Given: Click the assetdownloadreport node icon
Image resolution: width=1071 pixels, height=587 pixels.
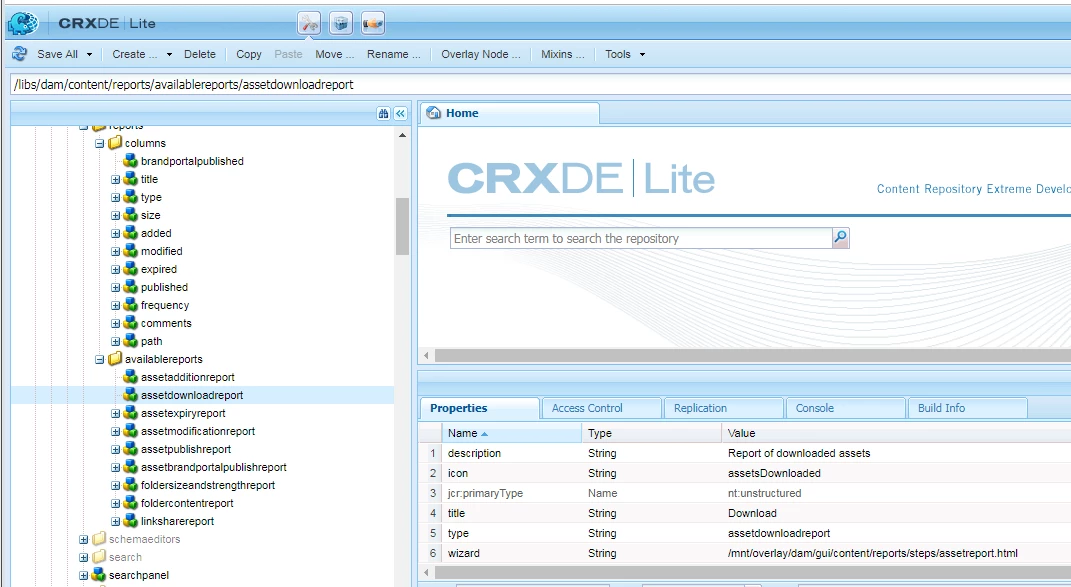Looking at the screenshot, I should (x=130, y=395).
